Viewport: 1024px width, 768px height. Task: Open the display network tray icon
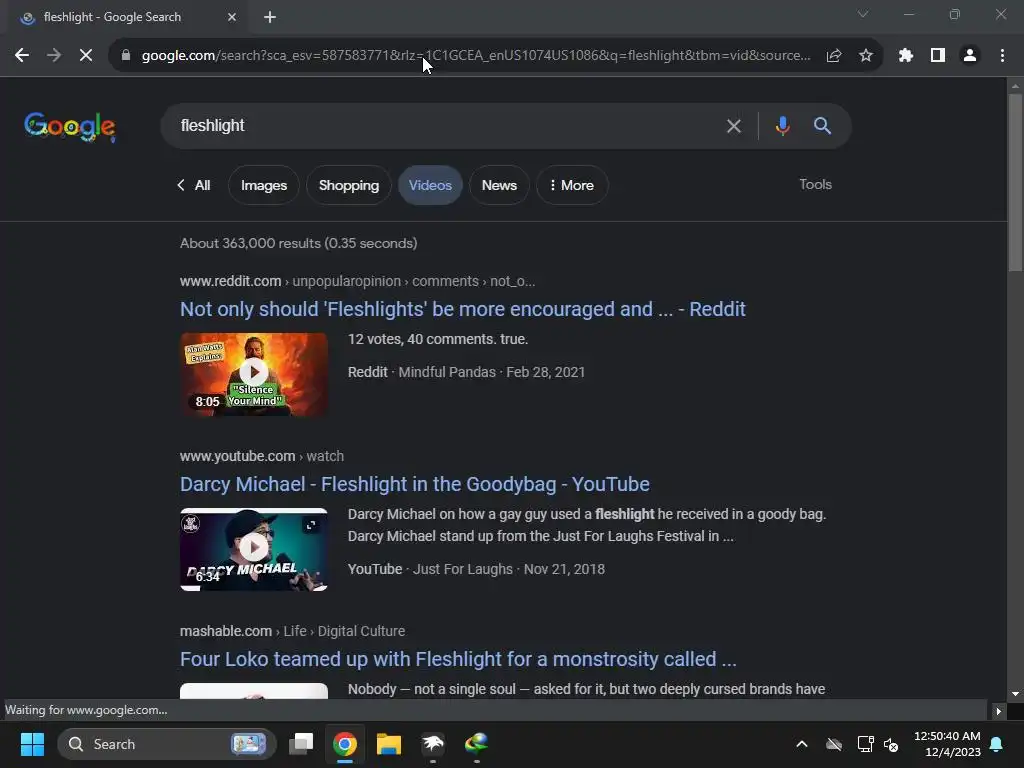tap(865, 744)
